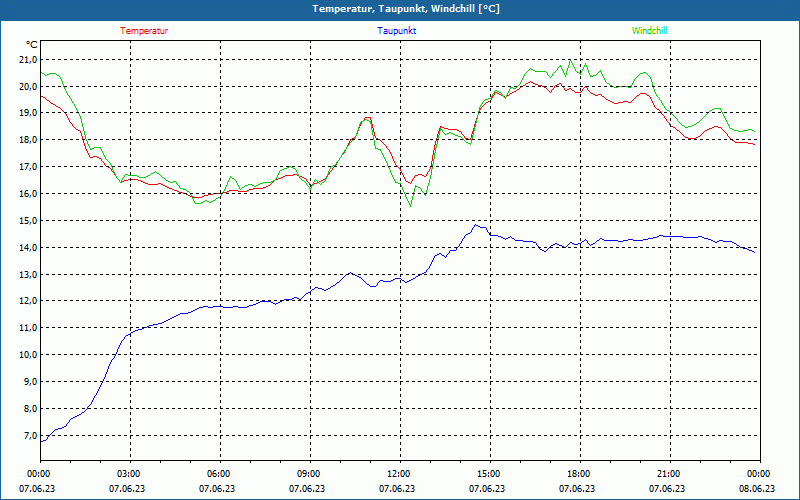This screenshot has width=800, height=500.
Task: Click the 09:00 time axis label
Action: [310, 474]
